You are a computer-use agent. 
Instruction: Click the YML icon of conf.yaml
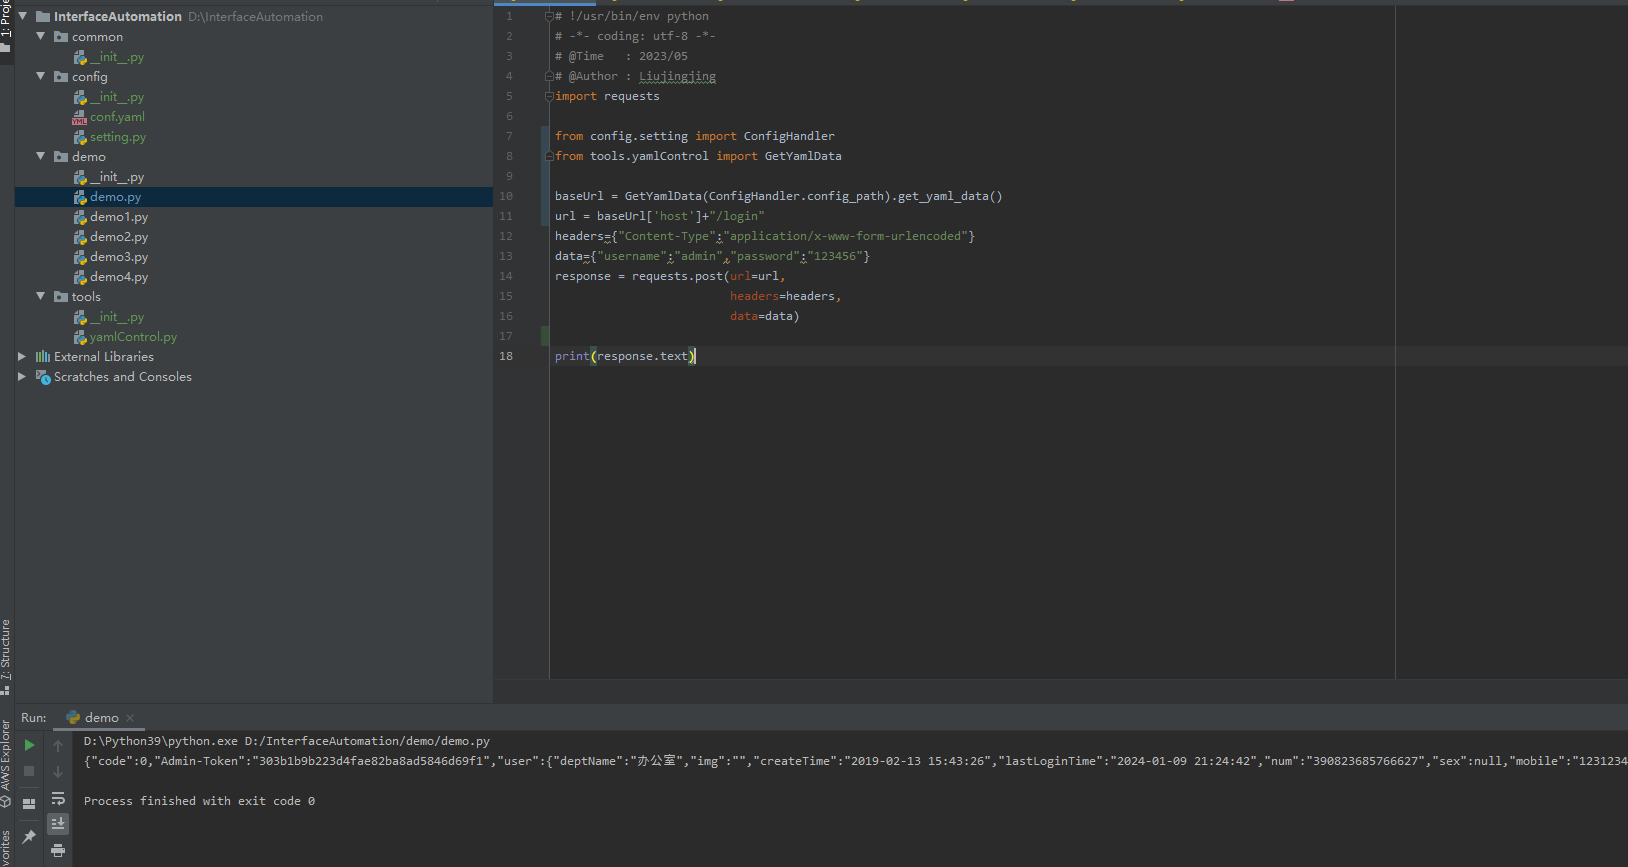(80, 117)
